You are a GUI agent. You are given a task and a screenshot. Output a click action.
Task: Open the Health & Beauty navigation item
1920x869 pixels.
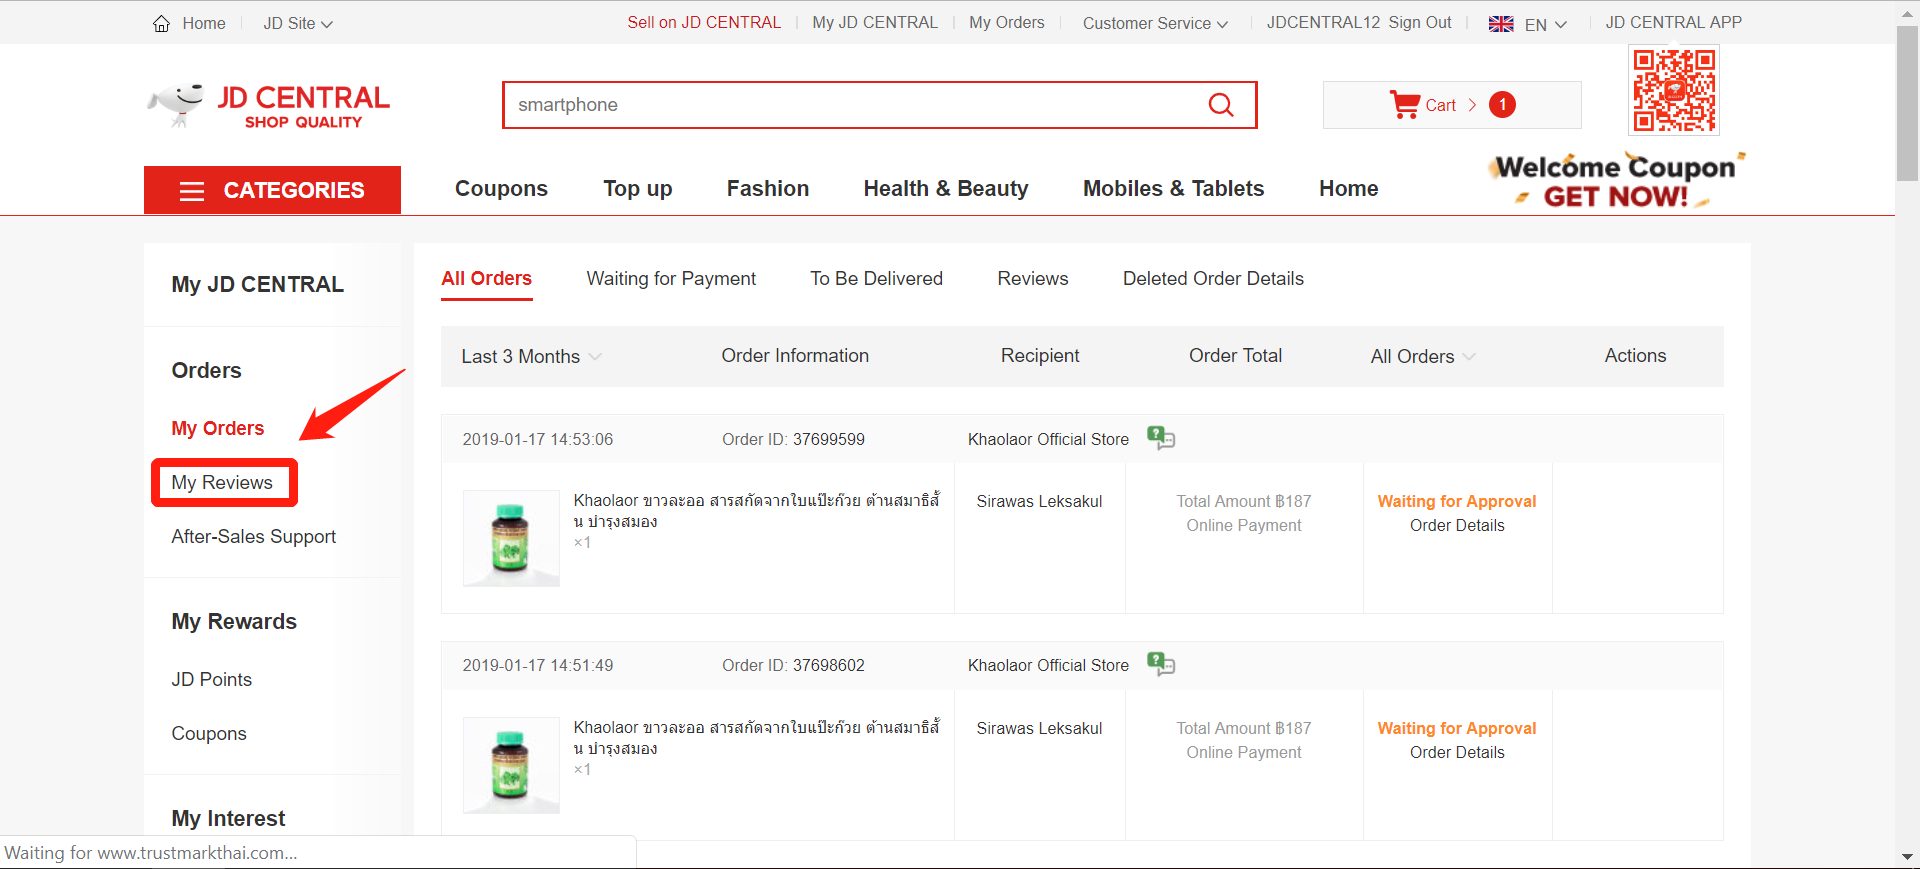pos(946,189)
